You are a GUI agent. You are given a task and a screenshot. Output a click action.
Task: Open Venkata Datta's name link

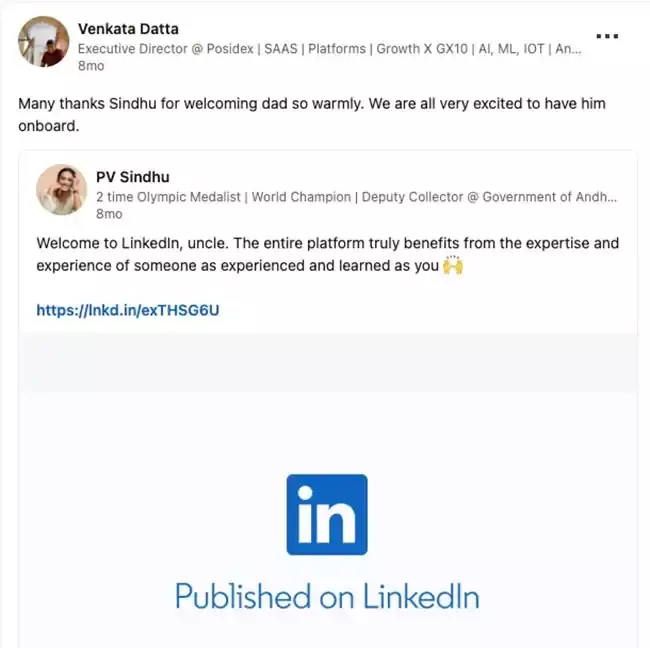(x=128, y=28)
